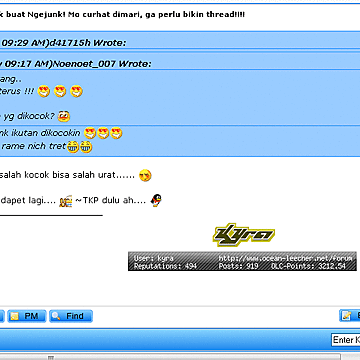Click the Find button

click(71, 316)
